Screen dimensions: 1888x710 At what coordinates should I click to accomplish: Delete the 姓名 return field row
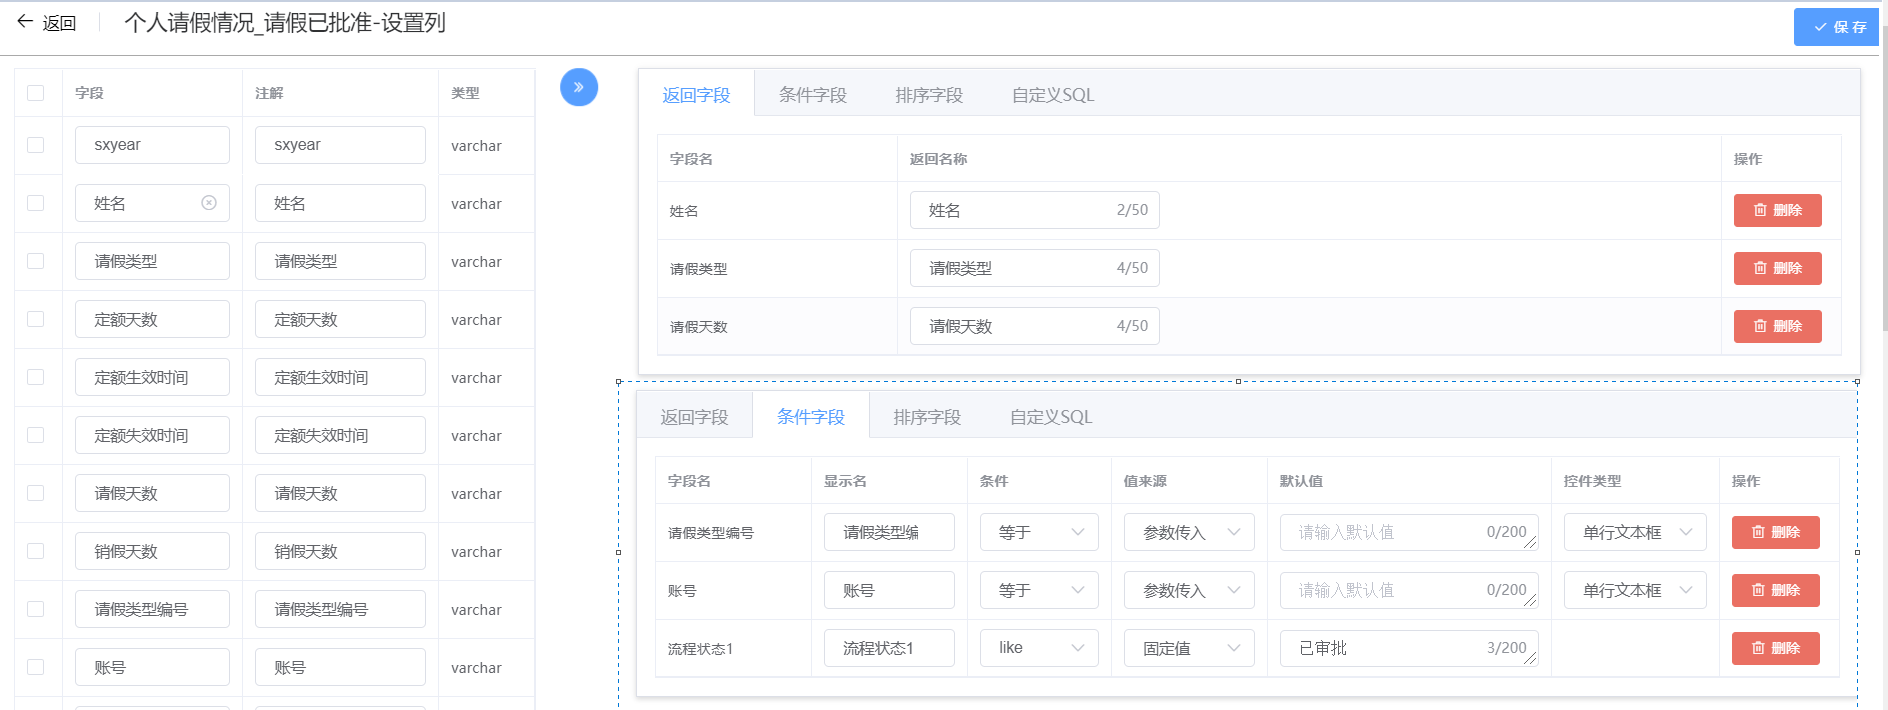(x=1776, y=211)
